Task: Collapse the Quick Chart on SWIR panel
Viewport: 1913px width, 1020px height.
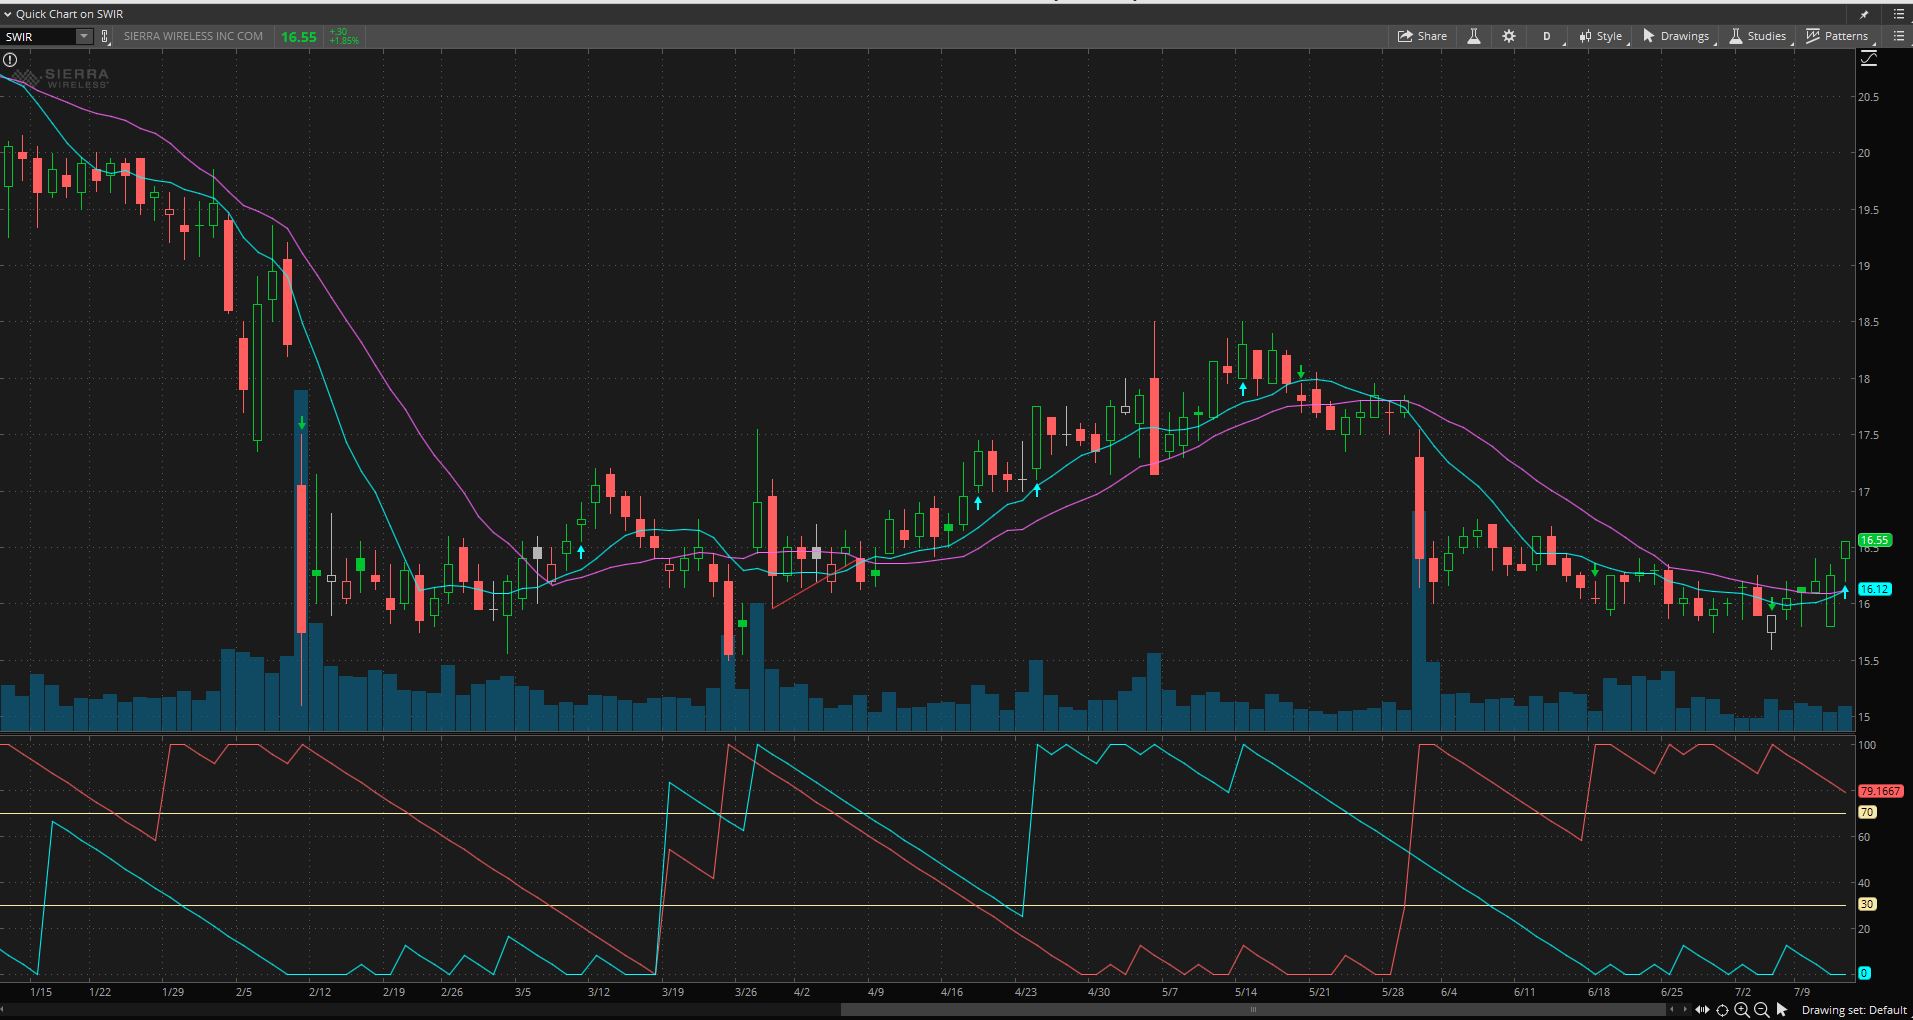Action: [7, 14]
